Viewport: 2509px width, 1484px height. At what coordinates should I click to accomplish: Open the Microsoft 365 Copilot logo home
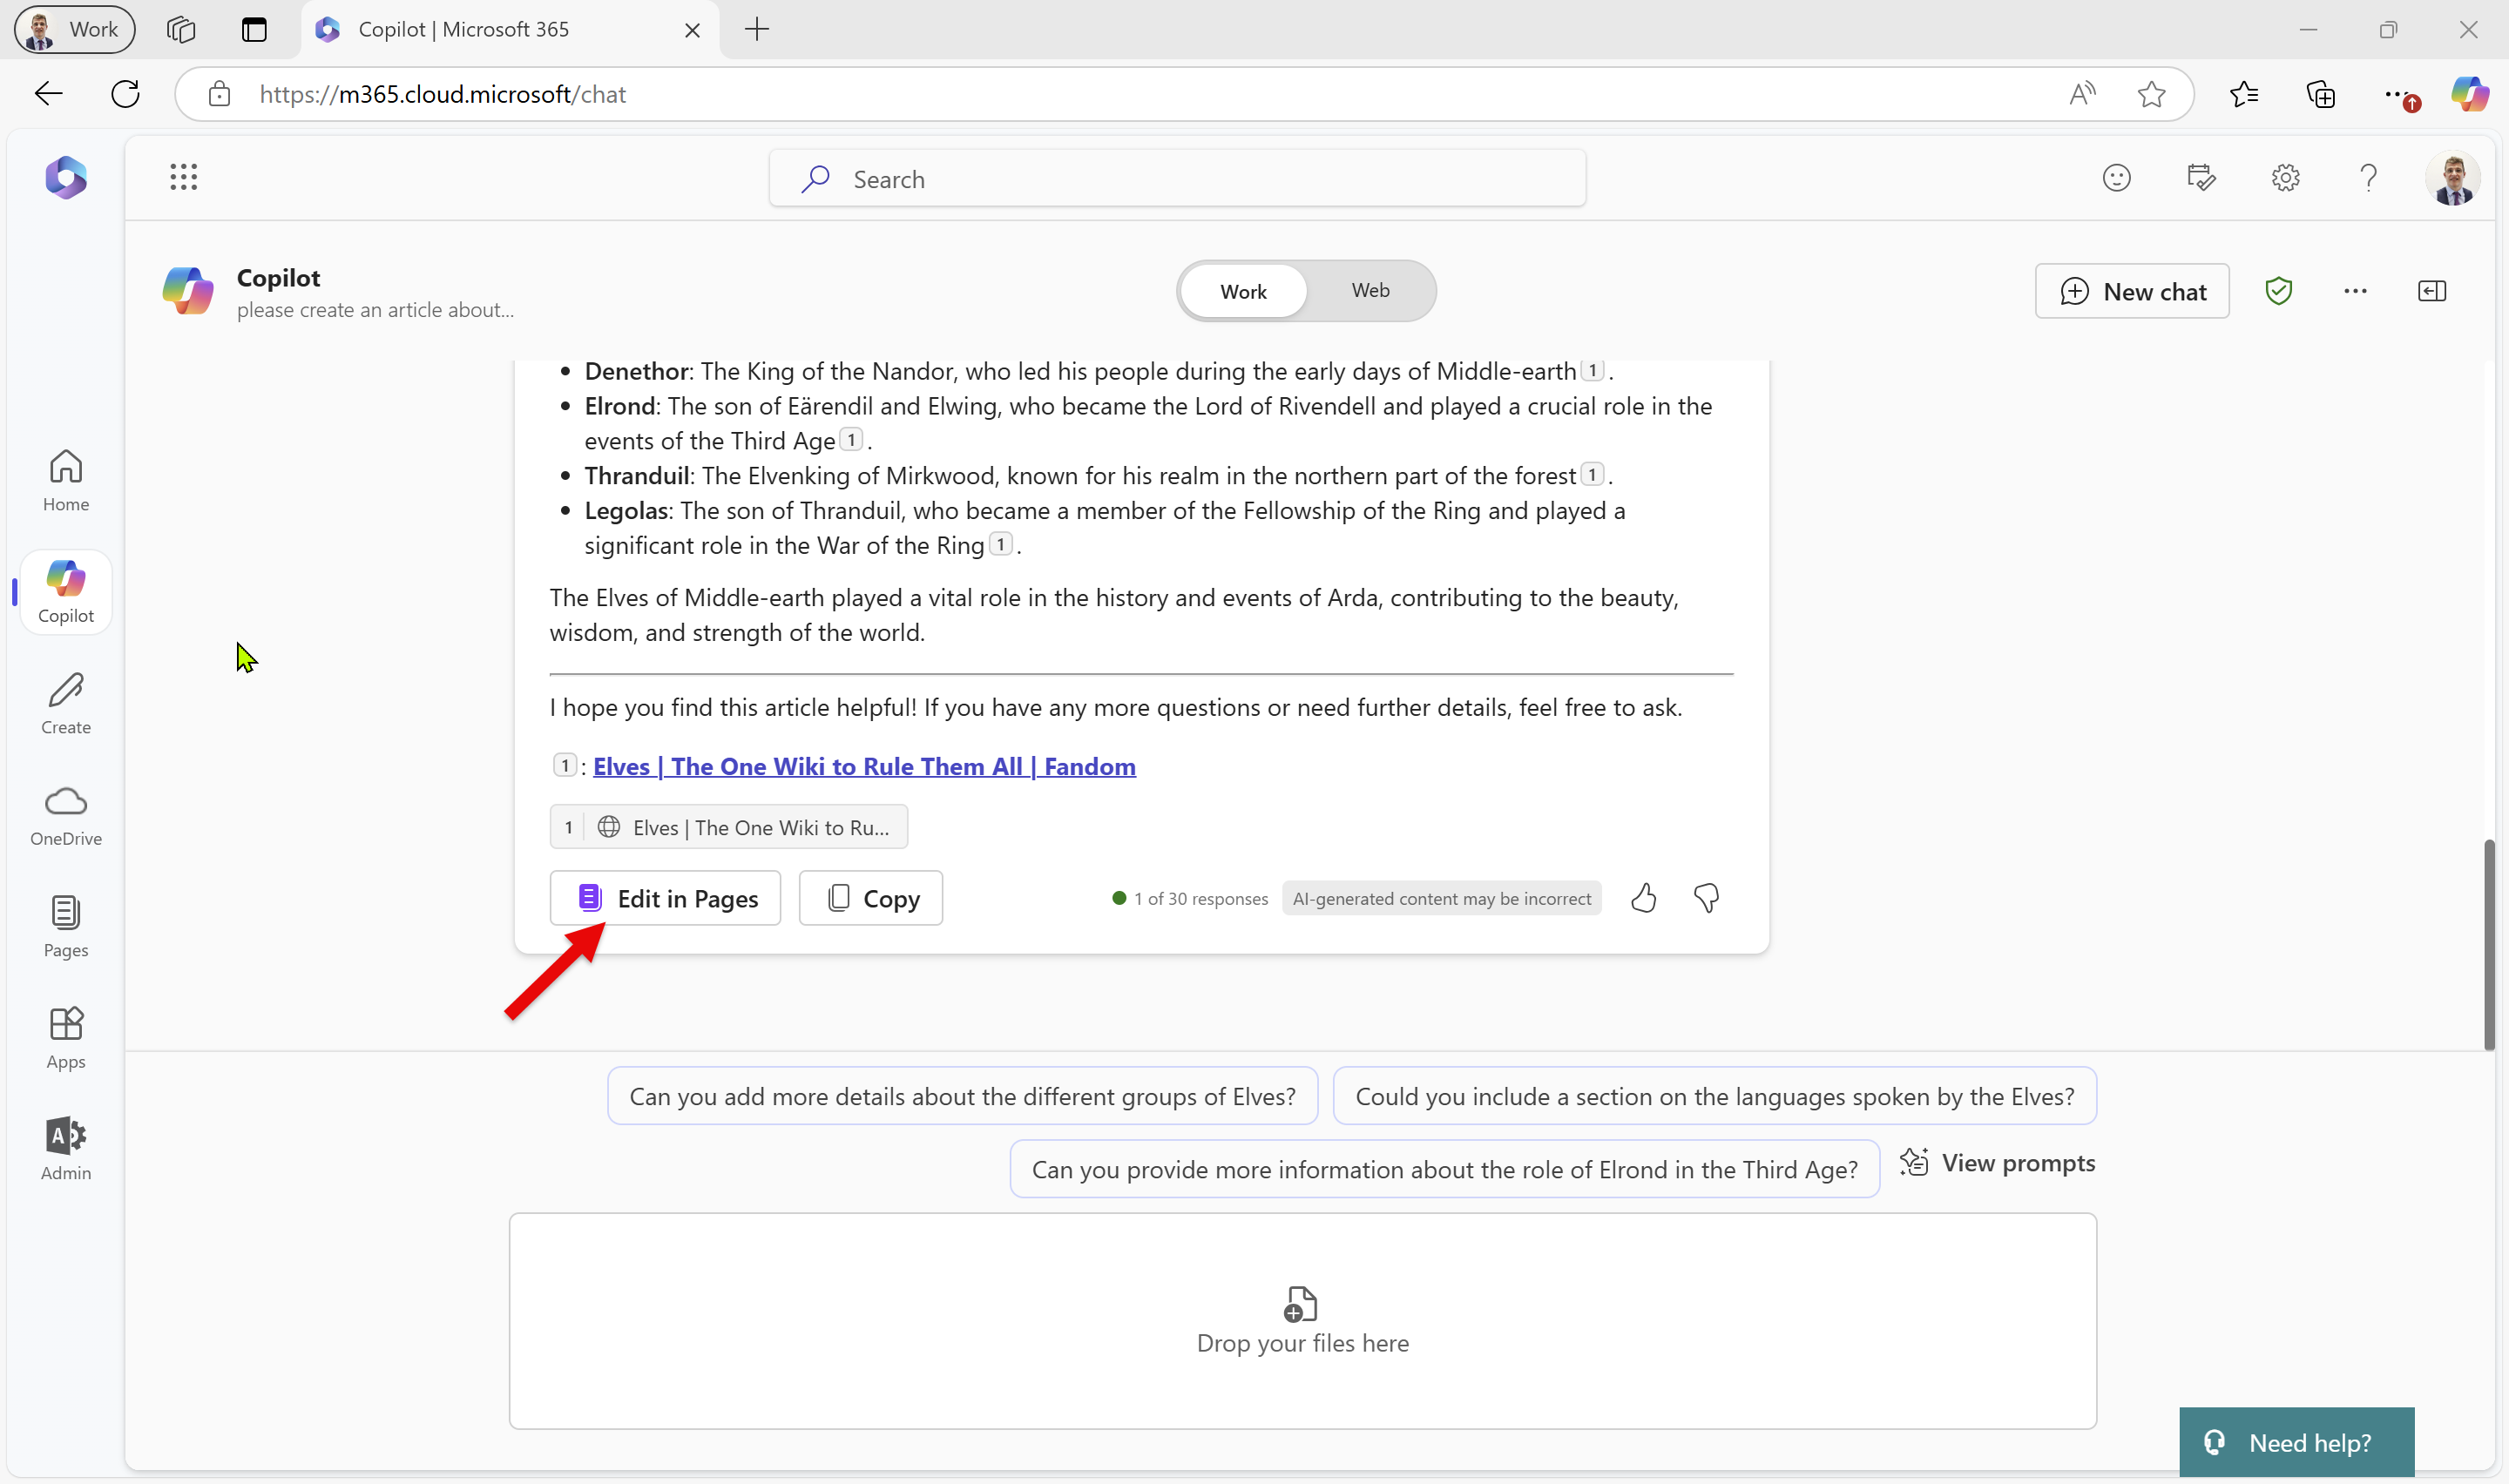(x=66, y=178)
